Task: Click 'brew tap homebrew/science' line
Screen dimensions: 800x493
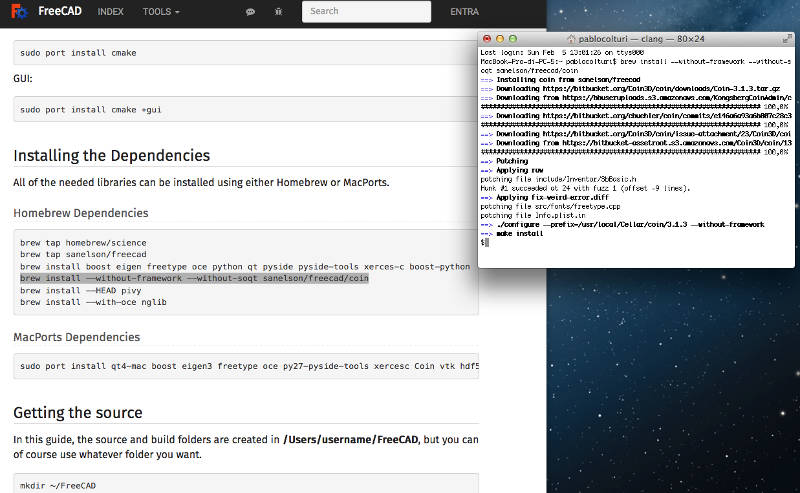Action: point(83,242)
